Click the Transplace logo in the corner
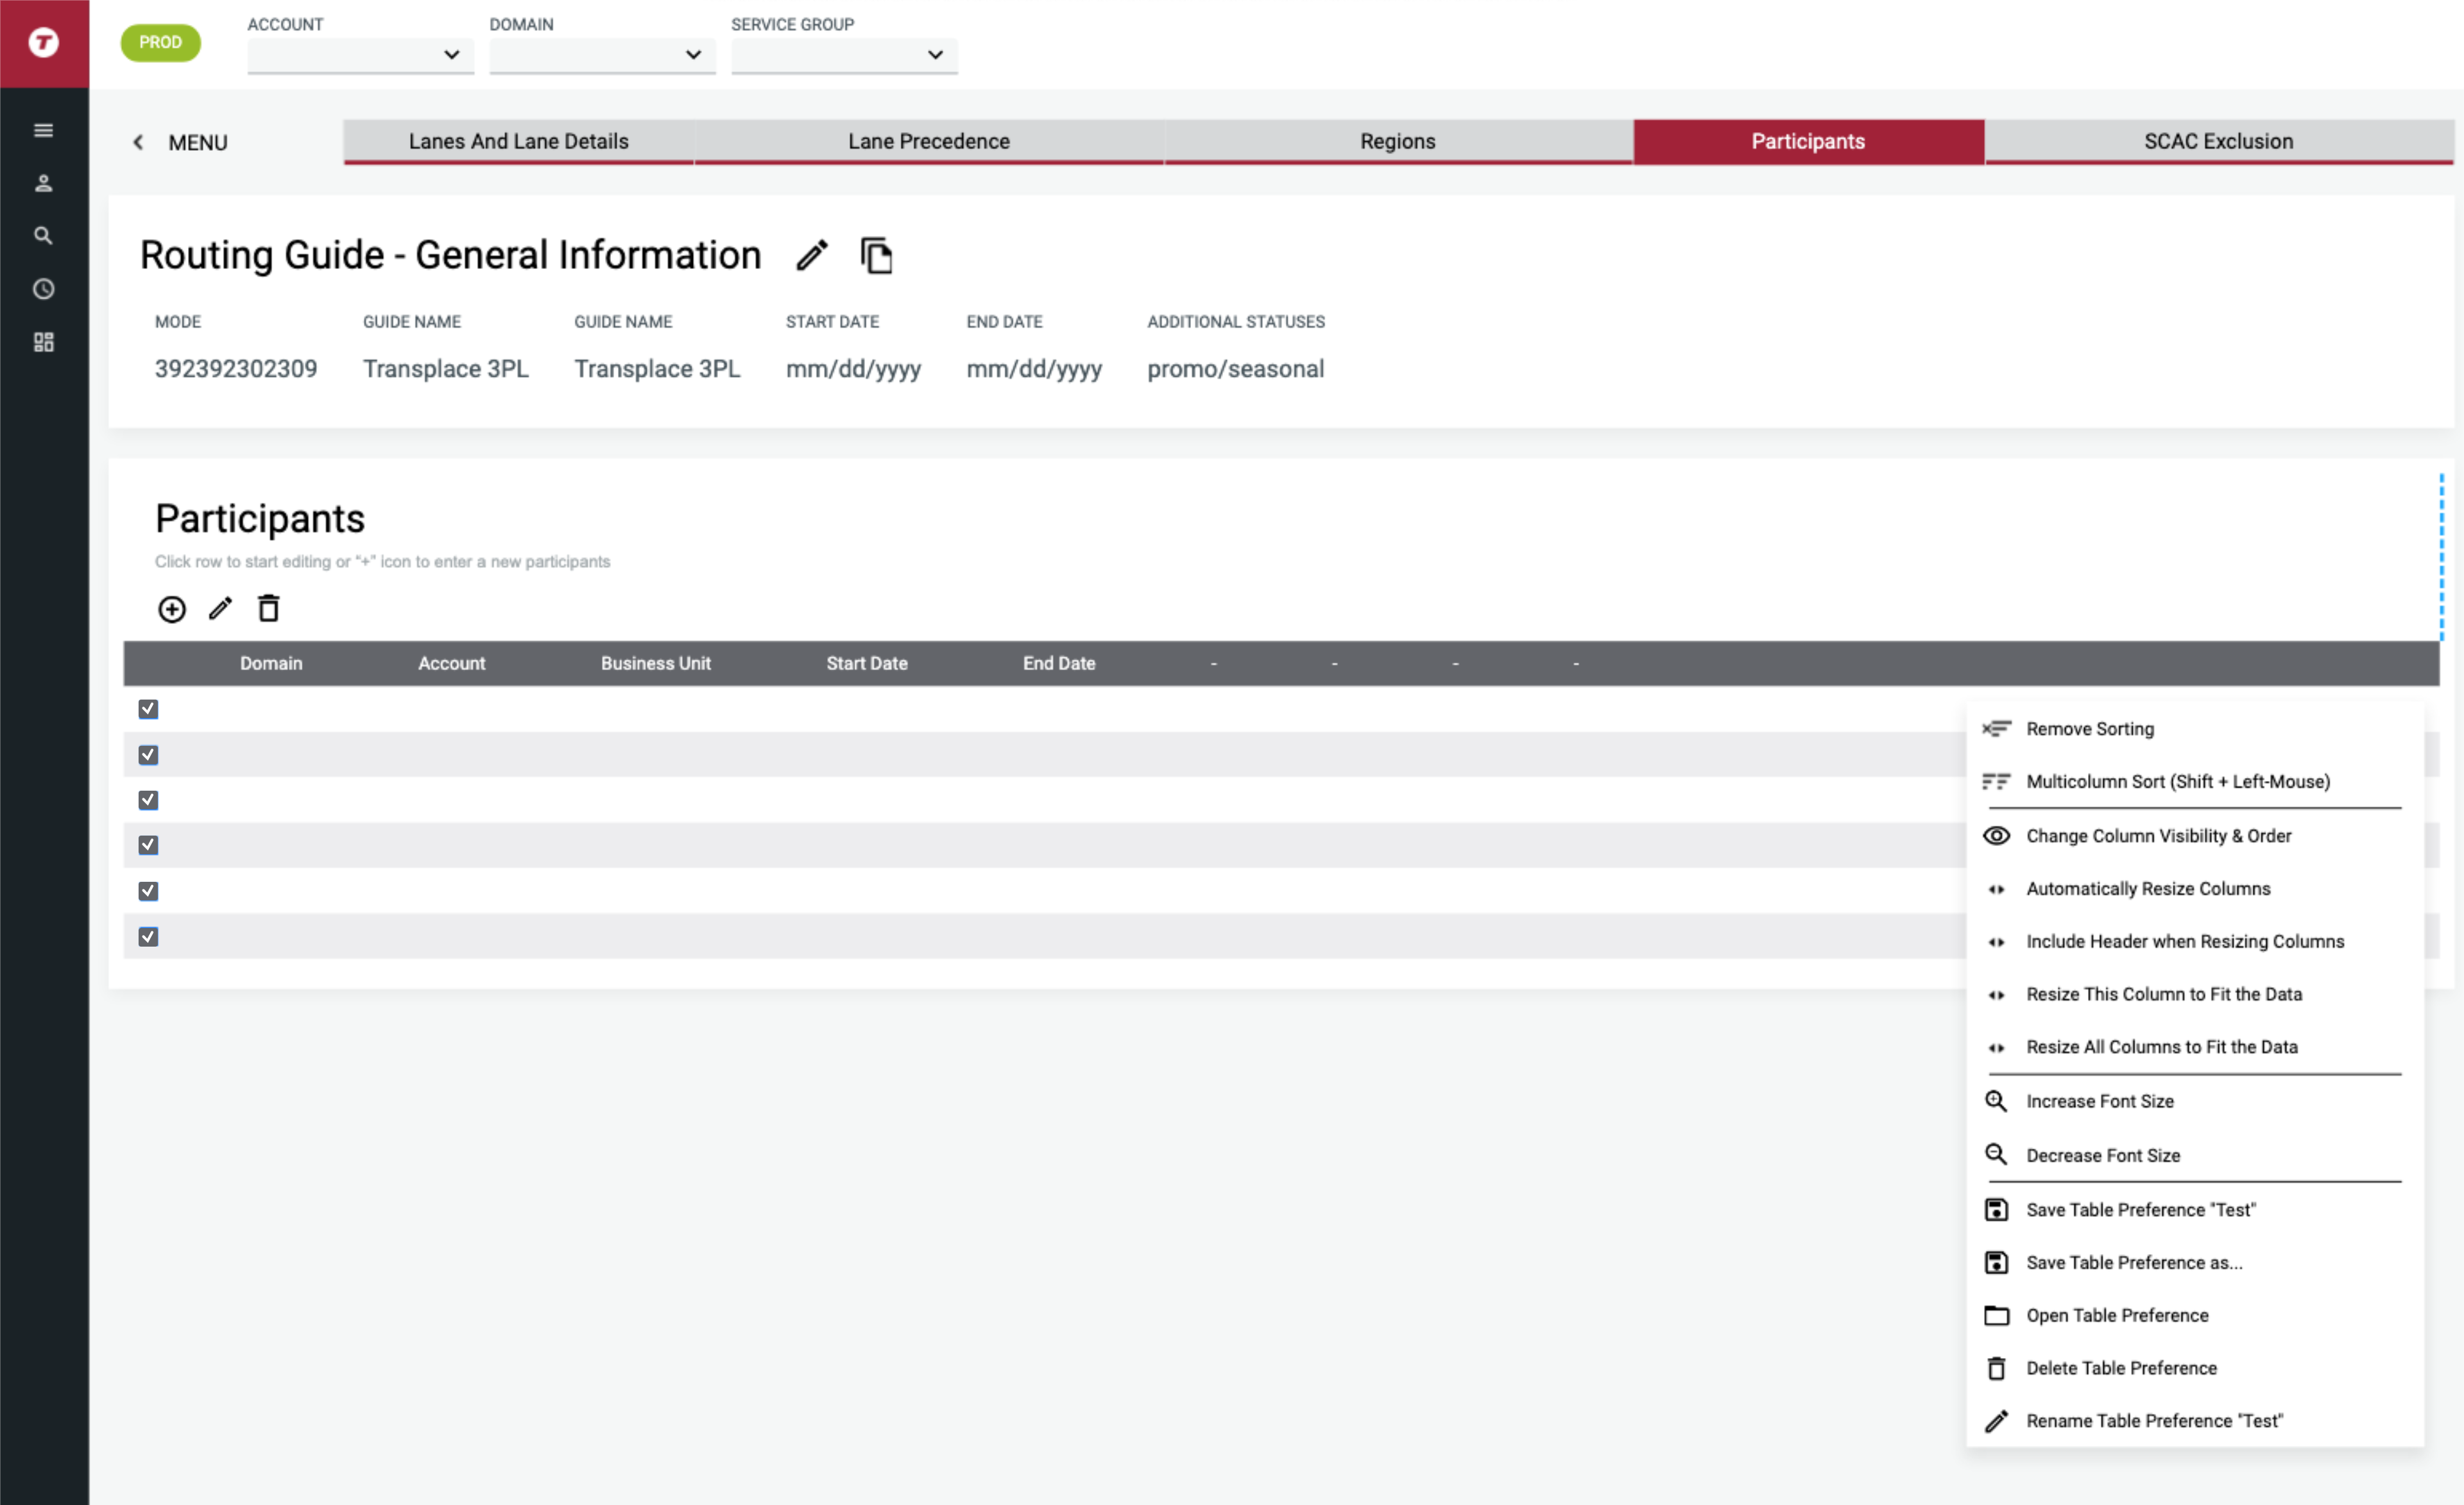Screen dimensions: 2464x1505 tap(43, 42)
